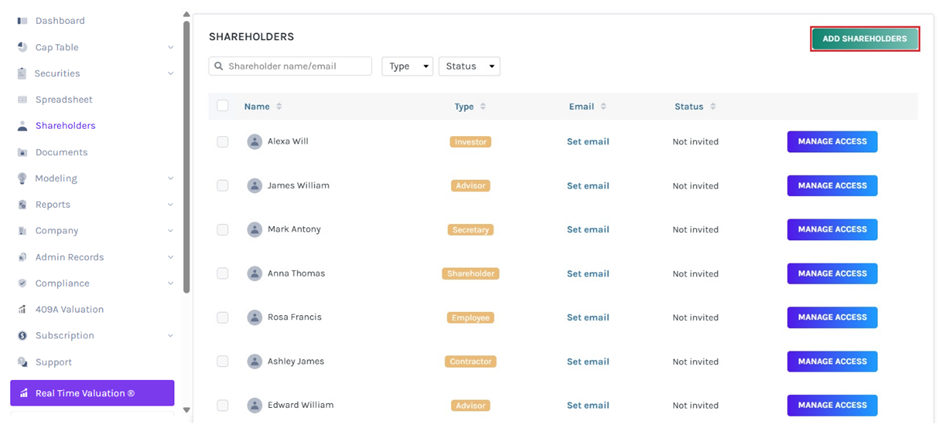Click the Dashboard icon in sidebar
The width and height of the screenshot is (939, 431).
pos(22,21)
